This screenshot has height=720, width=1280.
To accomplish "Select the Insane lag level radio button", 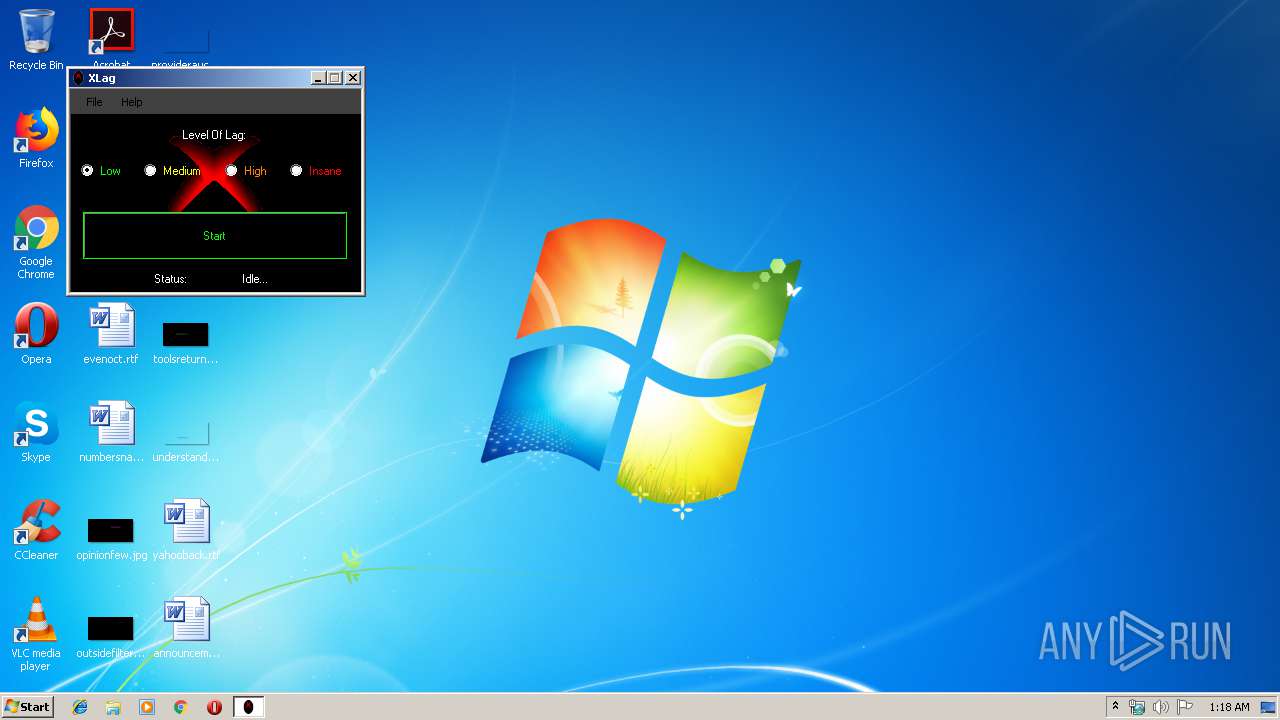I will 296,171.
